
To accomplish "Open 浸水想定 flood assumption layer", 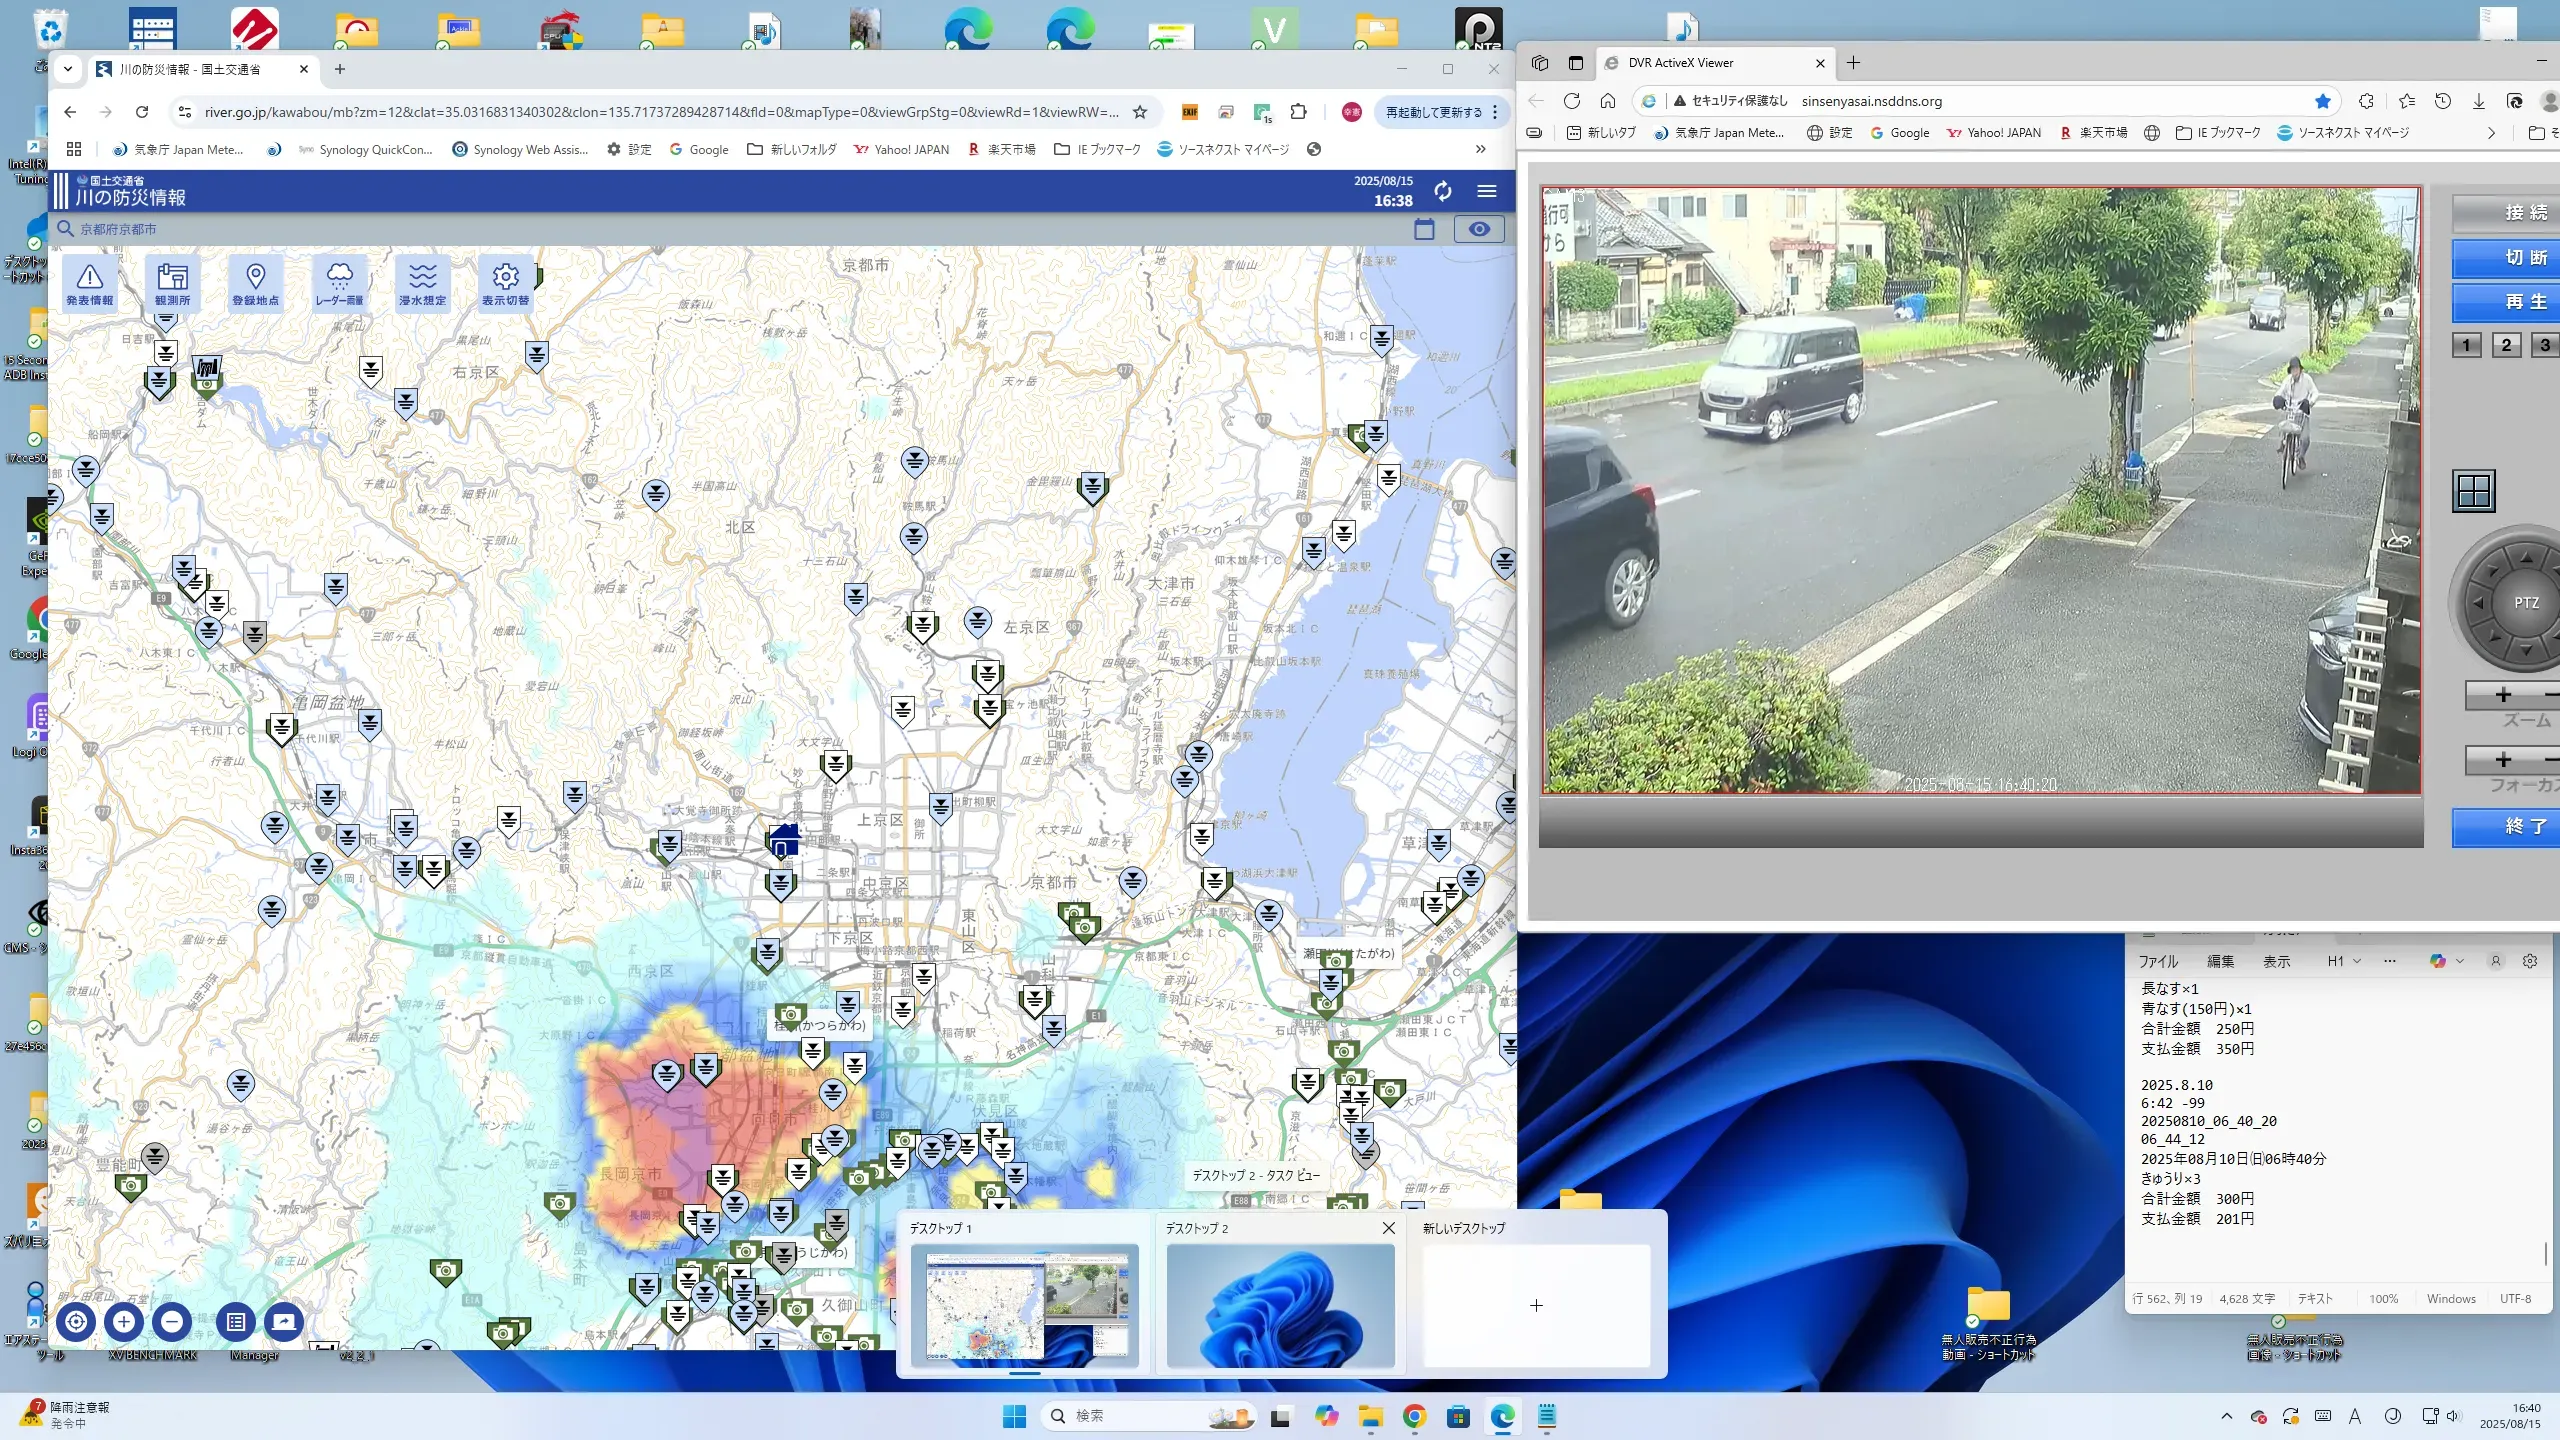I will tap(422, 283).
